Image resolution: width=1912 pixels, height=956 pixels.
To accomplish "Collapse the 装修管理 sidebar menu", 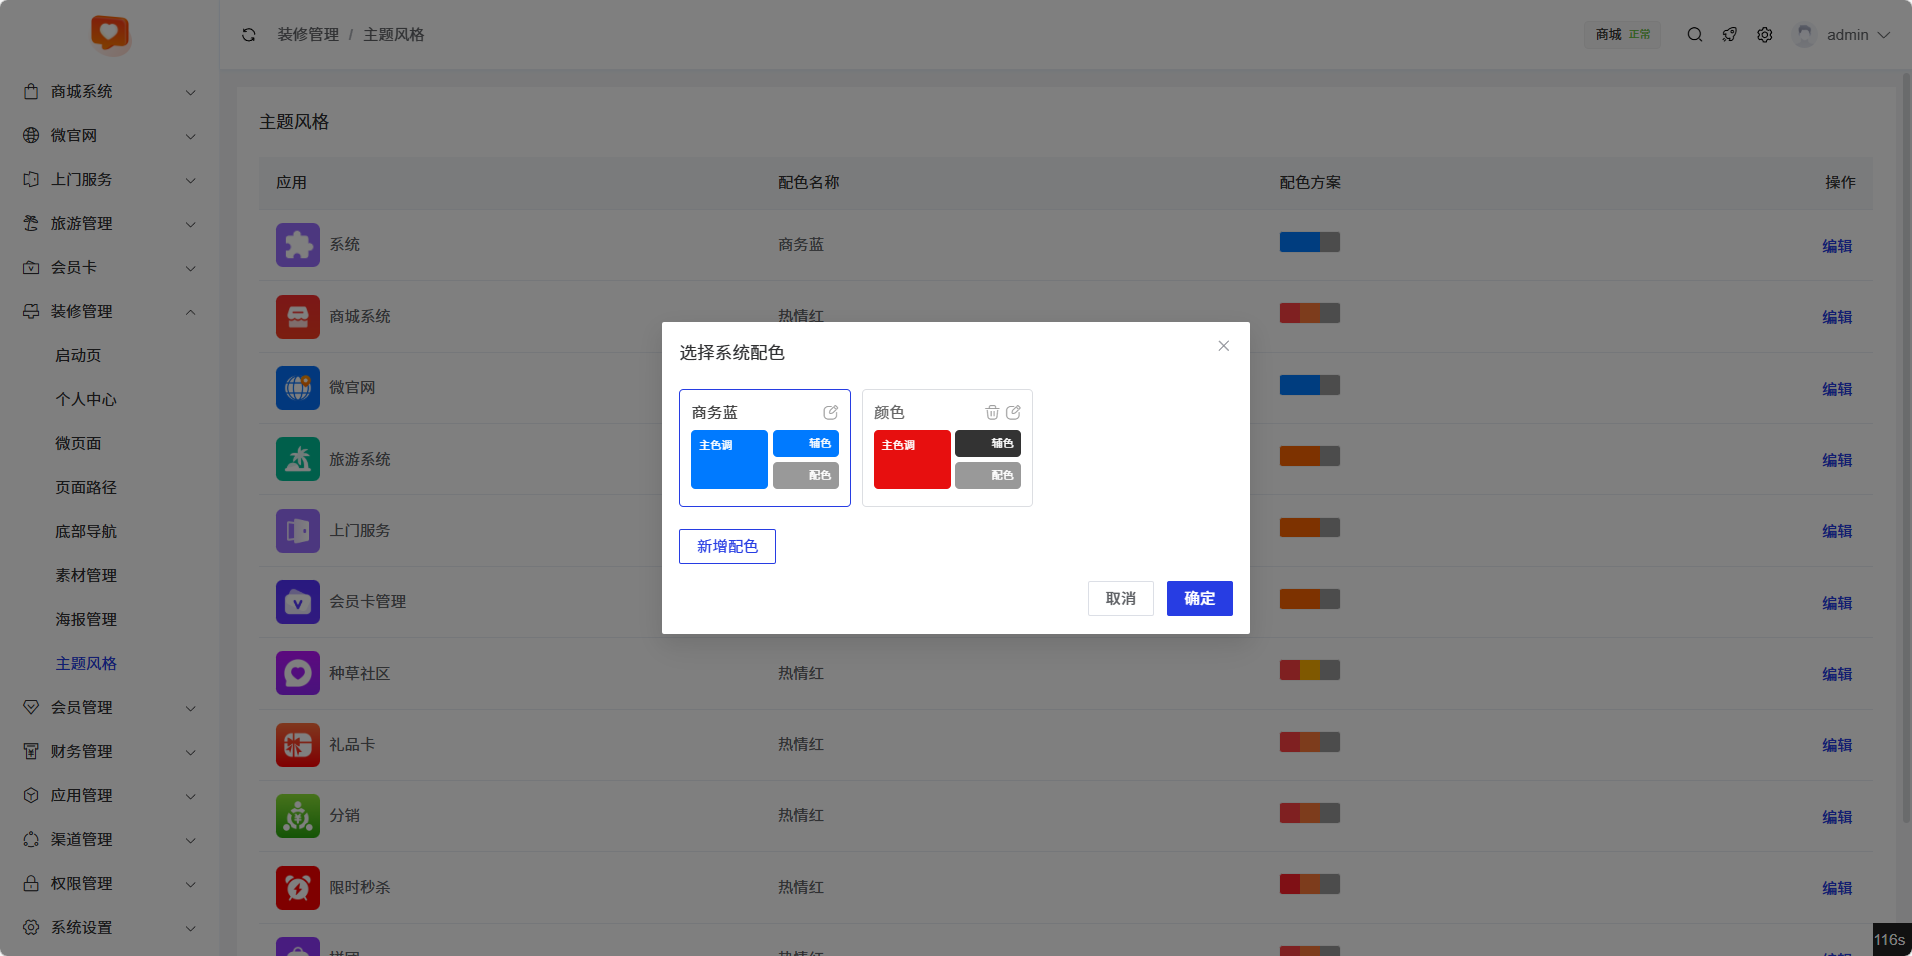I will pos(110,312).
